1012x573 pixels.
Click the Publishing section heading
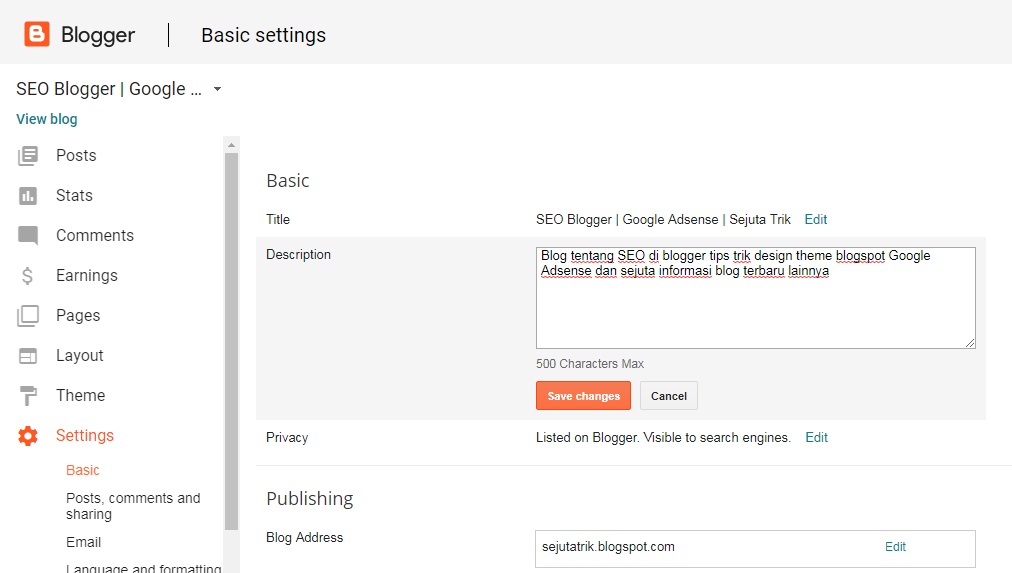[x=310, y=499]
